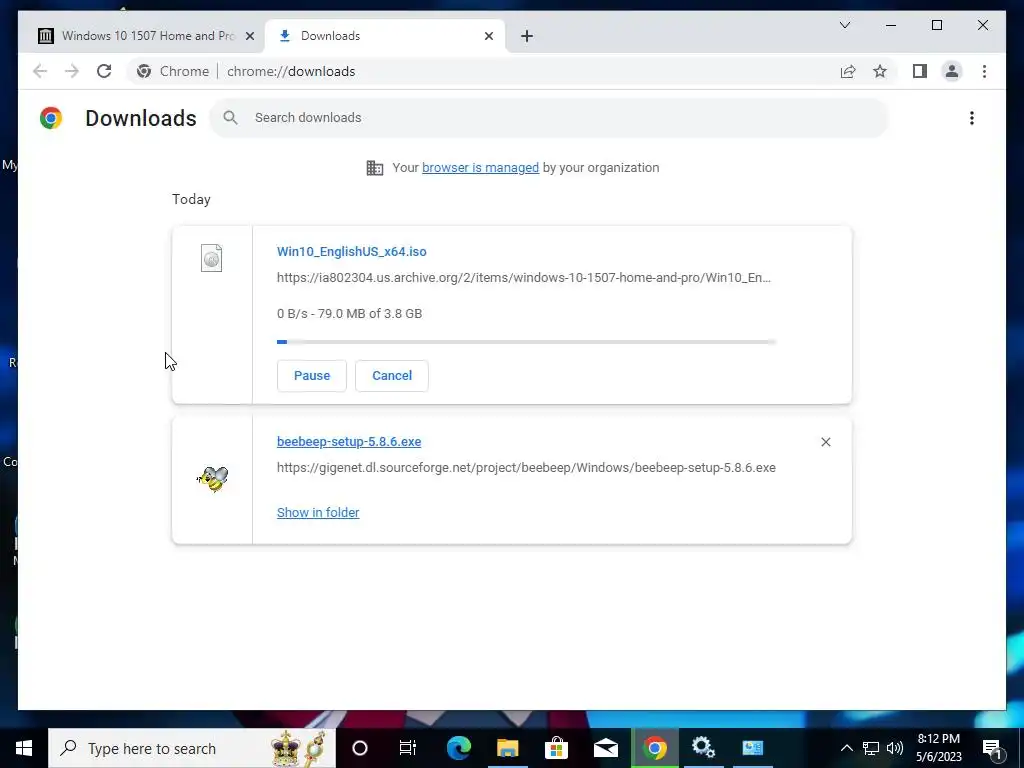Viewport: 1024px width, 768px height.
Task: Click the BeeBEEP bee icon
Action: (213, 479)
